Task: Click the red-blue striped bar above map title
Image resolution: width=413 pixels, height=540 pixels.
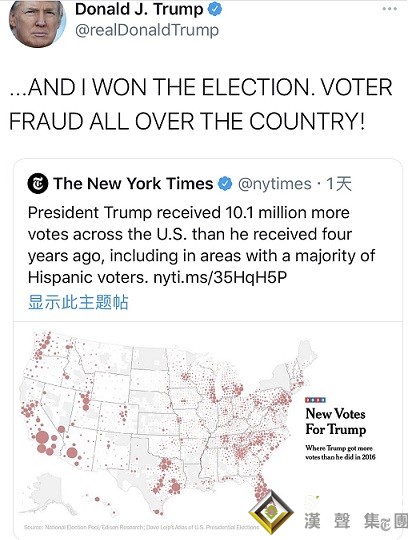Action: click(x=315, y=400)
